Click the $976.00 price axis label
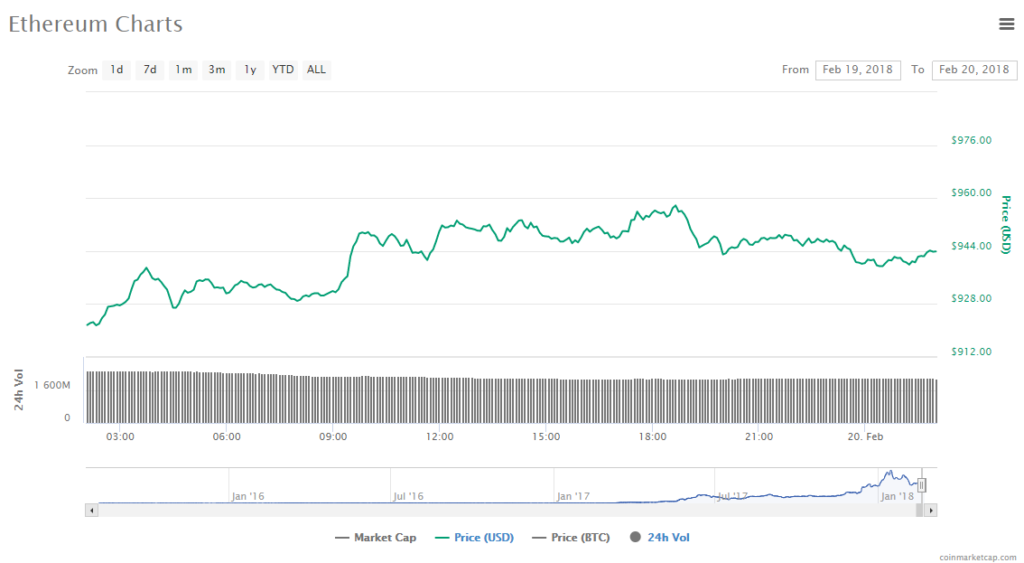Image resolution: width=1024 pixels, height=563 pixels. tap(971, 140)
